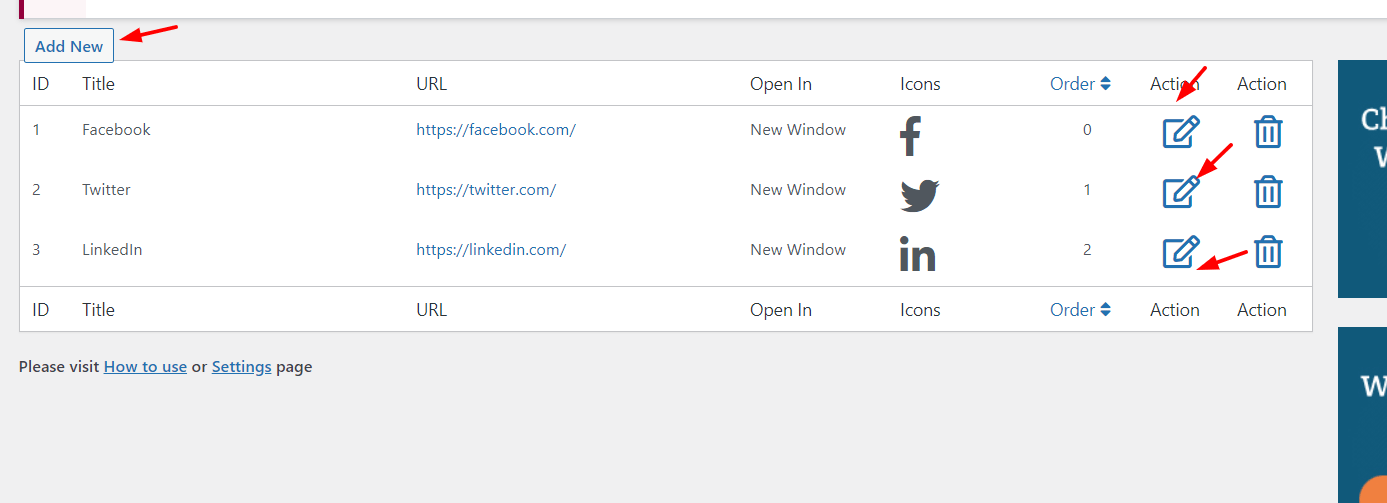Delete the Facebook entry with trash icon
This screenshot has width=1387, height=503.
tap(1268, 132)
